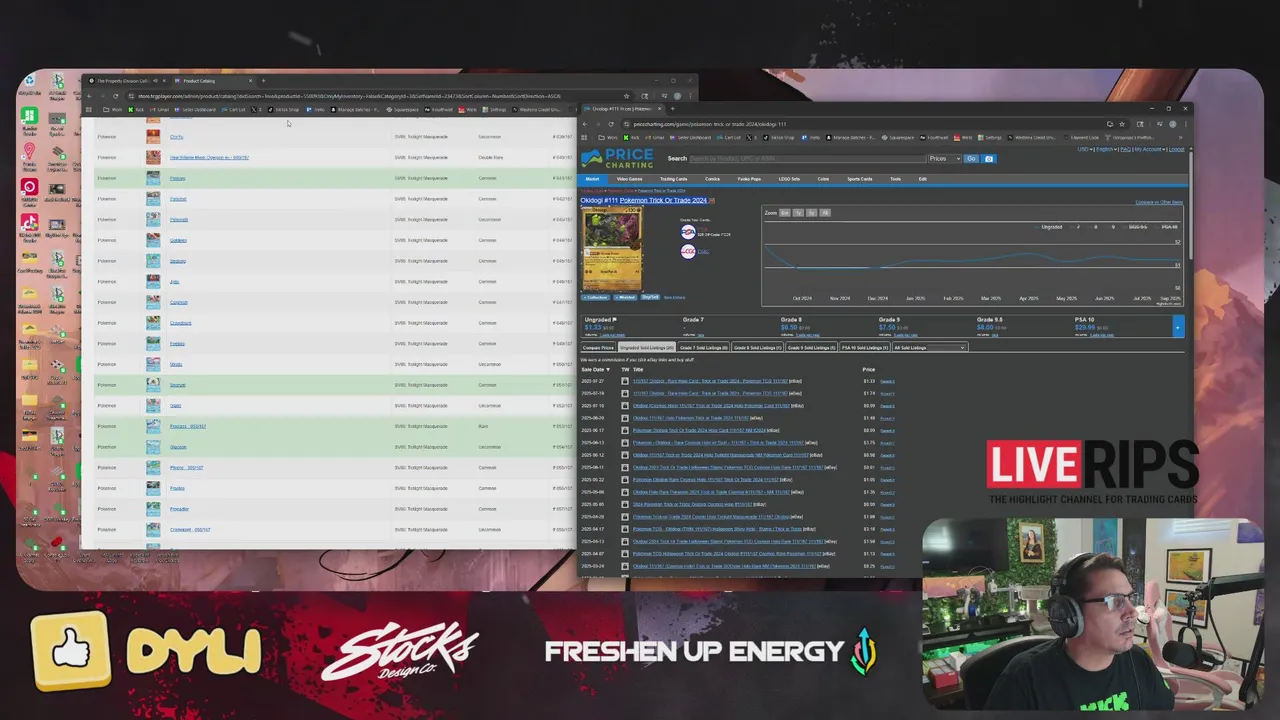Open the Work bookmarks folder in PriceCharting window
Screen dimensions: 1280x720
pos(607,137)
